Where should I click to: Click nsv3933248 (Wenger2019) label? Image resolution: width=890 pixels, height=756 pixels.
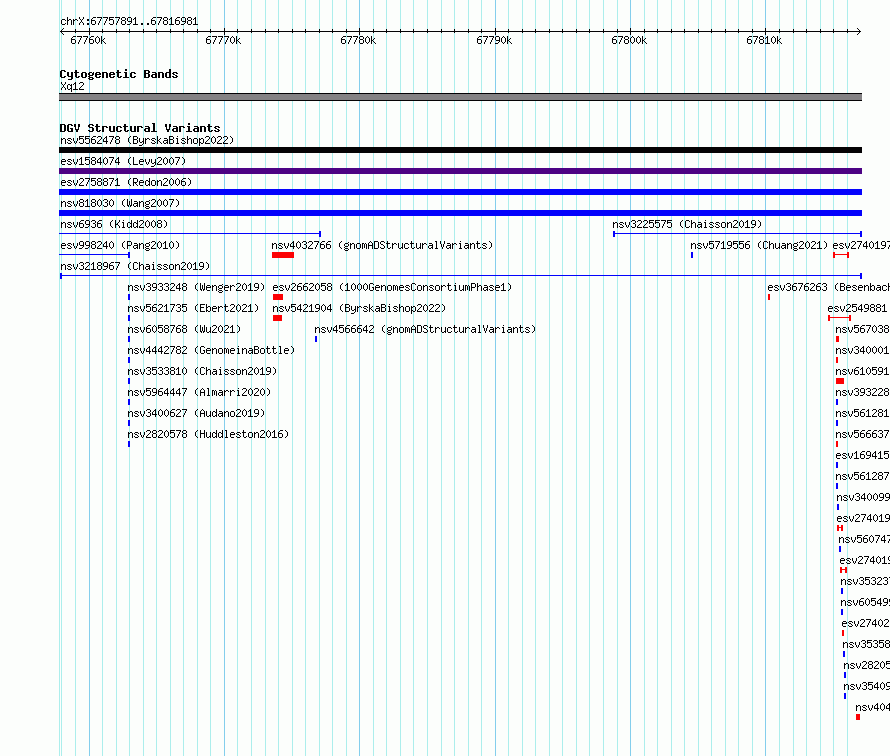196,287
